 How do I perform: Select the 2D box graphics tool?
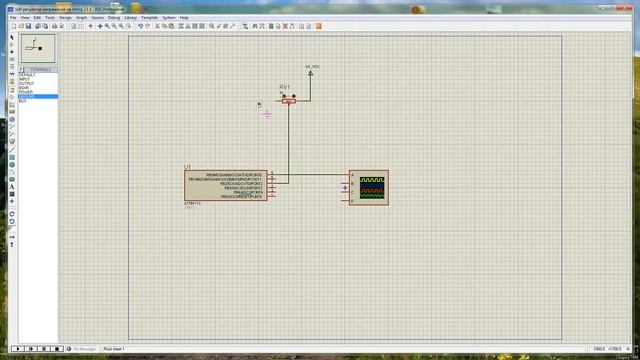pyautogui.click(x=12, y=157)
